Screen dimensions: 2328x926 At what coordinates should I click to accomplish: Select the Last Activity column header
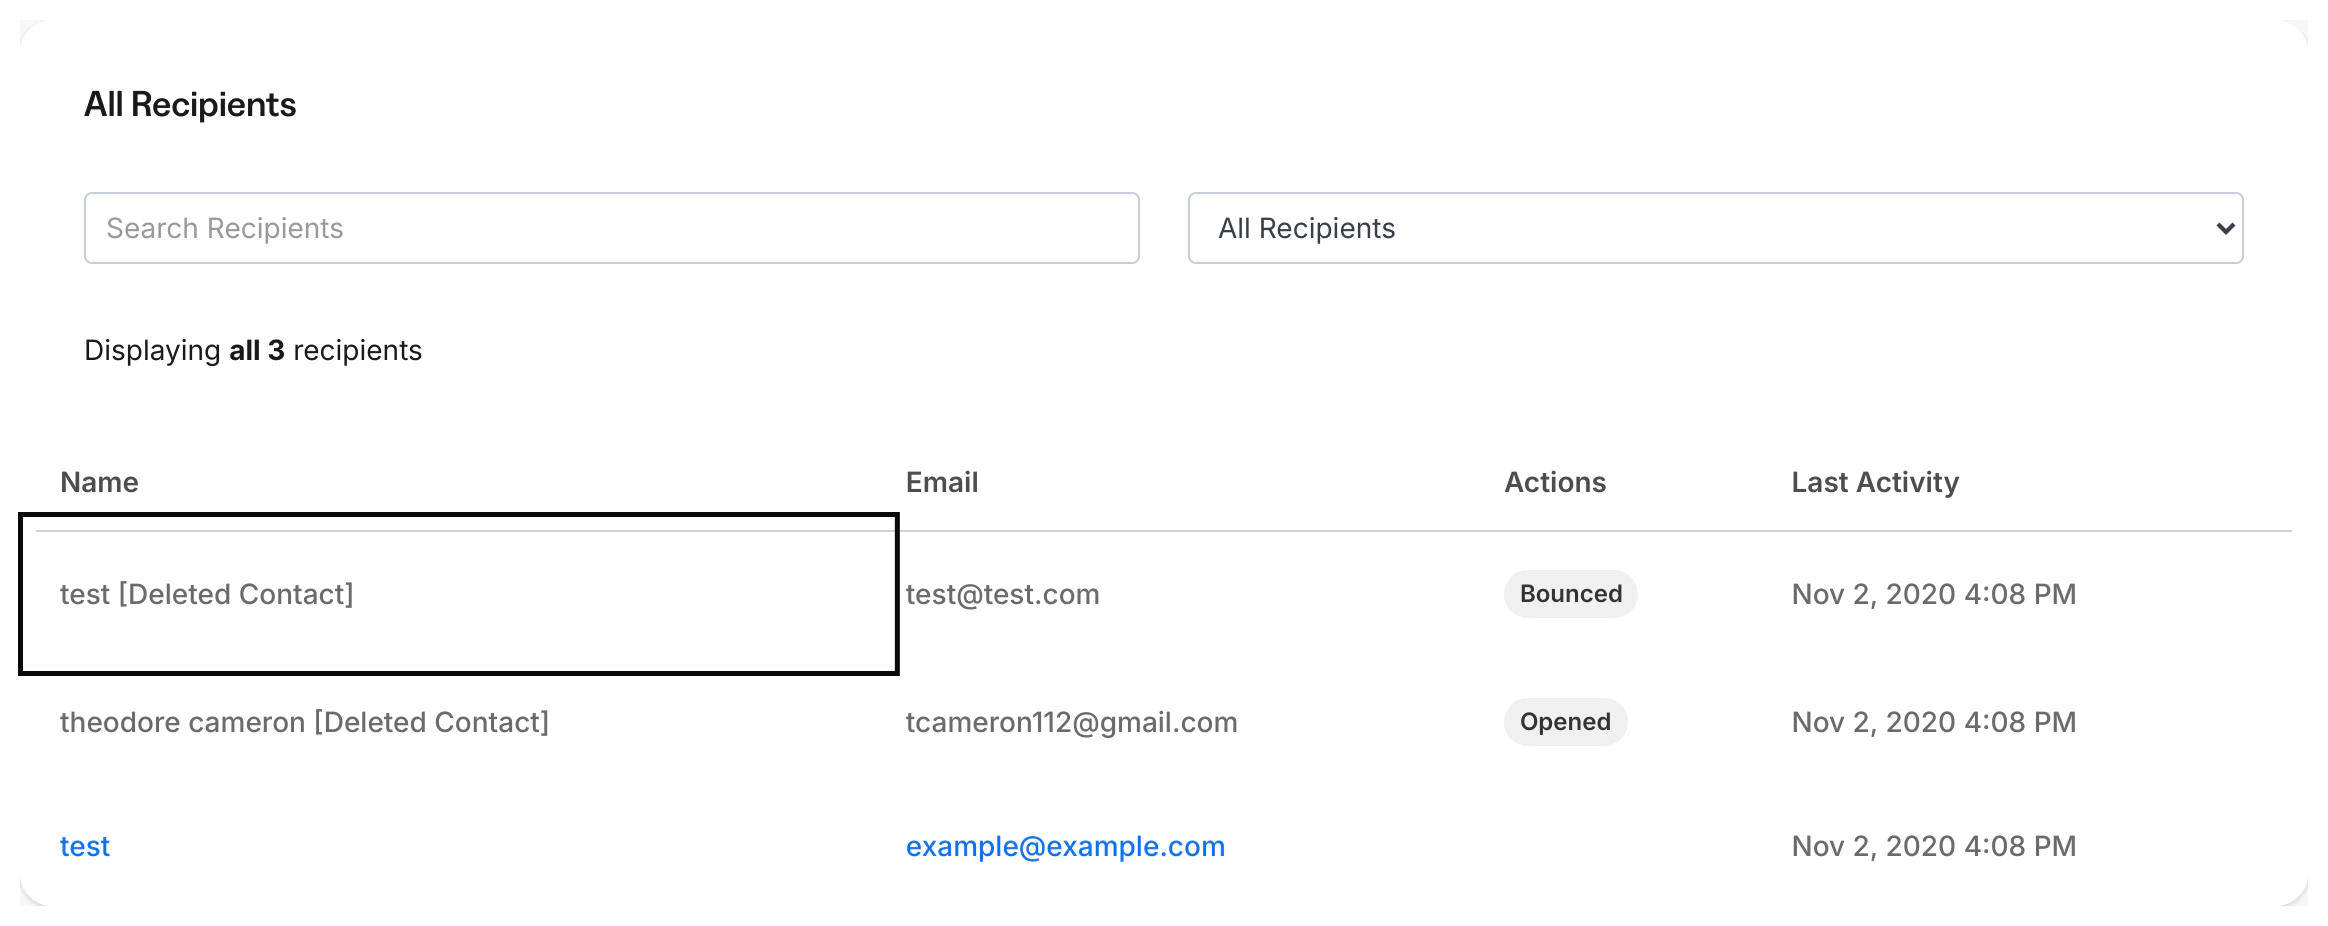1875,482
